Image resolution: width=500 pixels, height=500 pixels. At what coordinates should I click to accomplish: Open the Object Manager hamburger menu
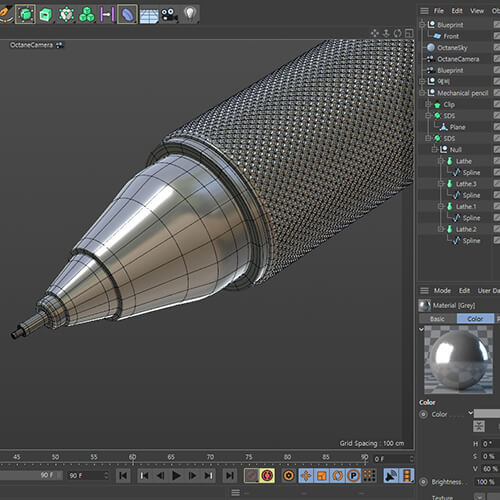pos(424,11)
